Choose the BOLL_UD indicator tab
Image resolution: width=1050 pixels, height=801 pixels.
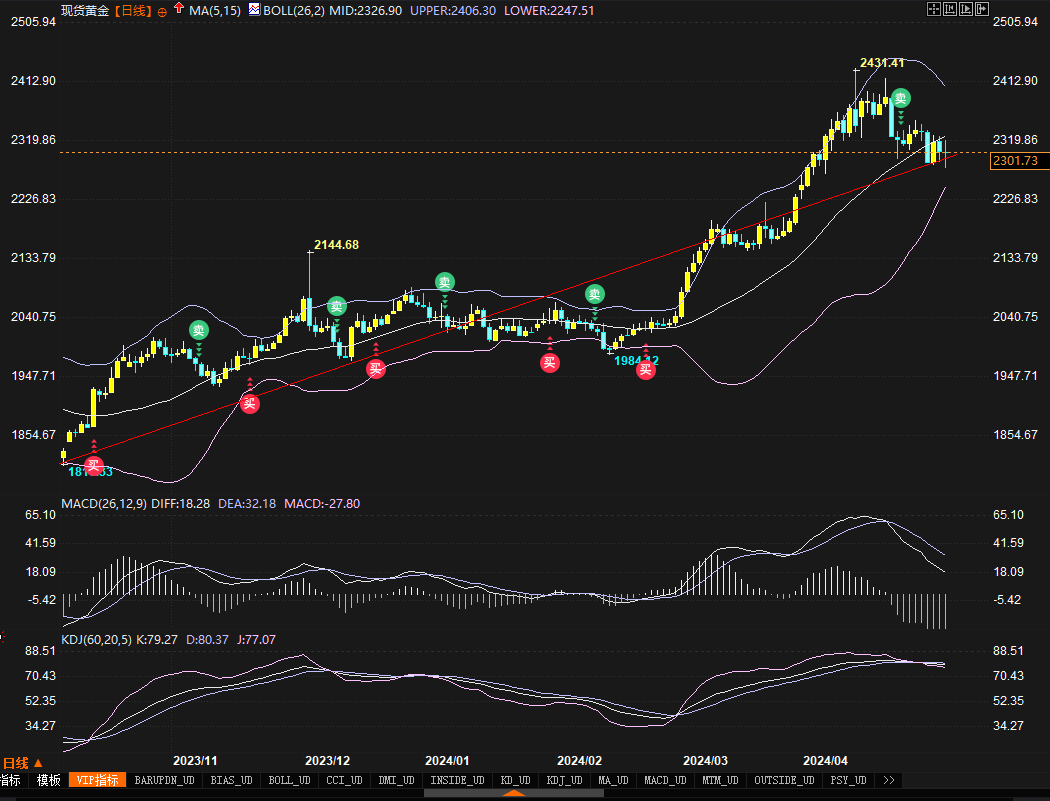pos(289,780)
